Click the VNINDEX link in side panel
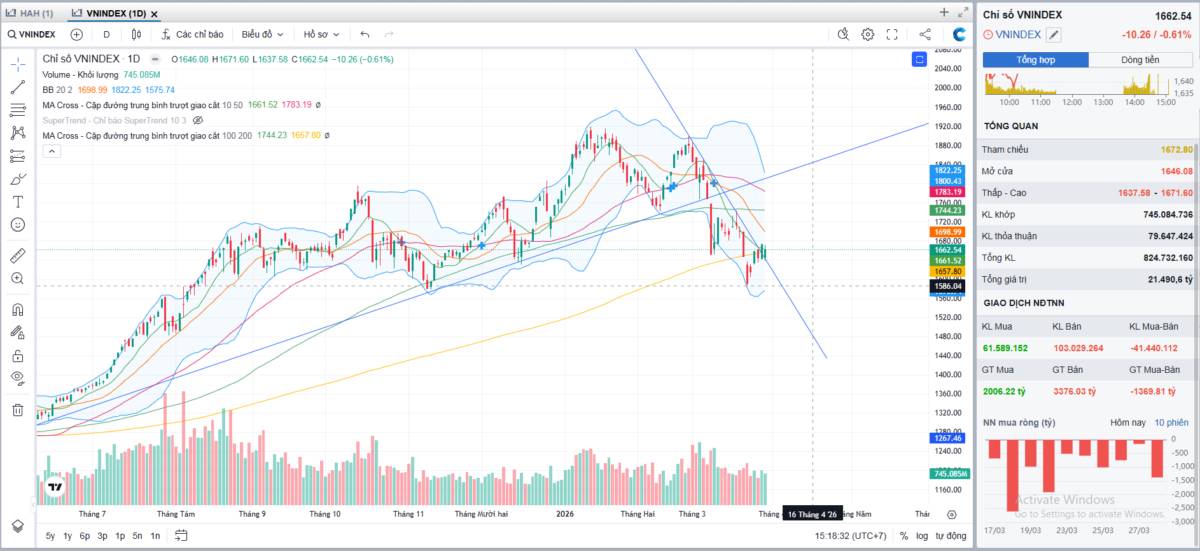This screenshot has width=1200, height=551. click(1019, 35)
